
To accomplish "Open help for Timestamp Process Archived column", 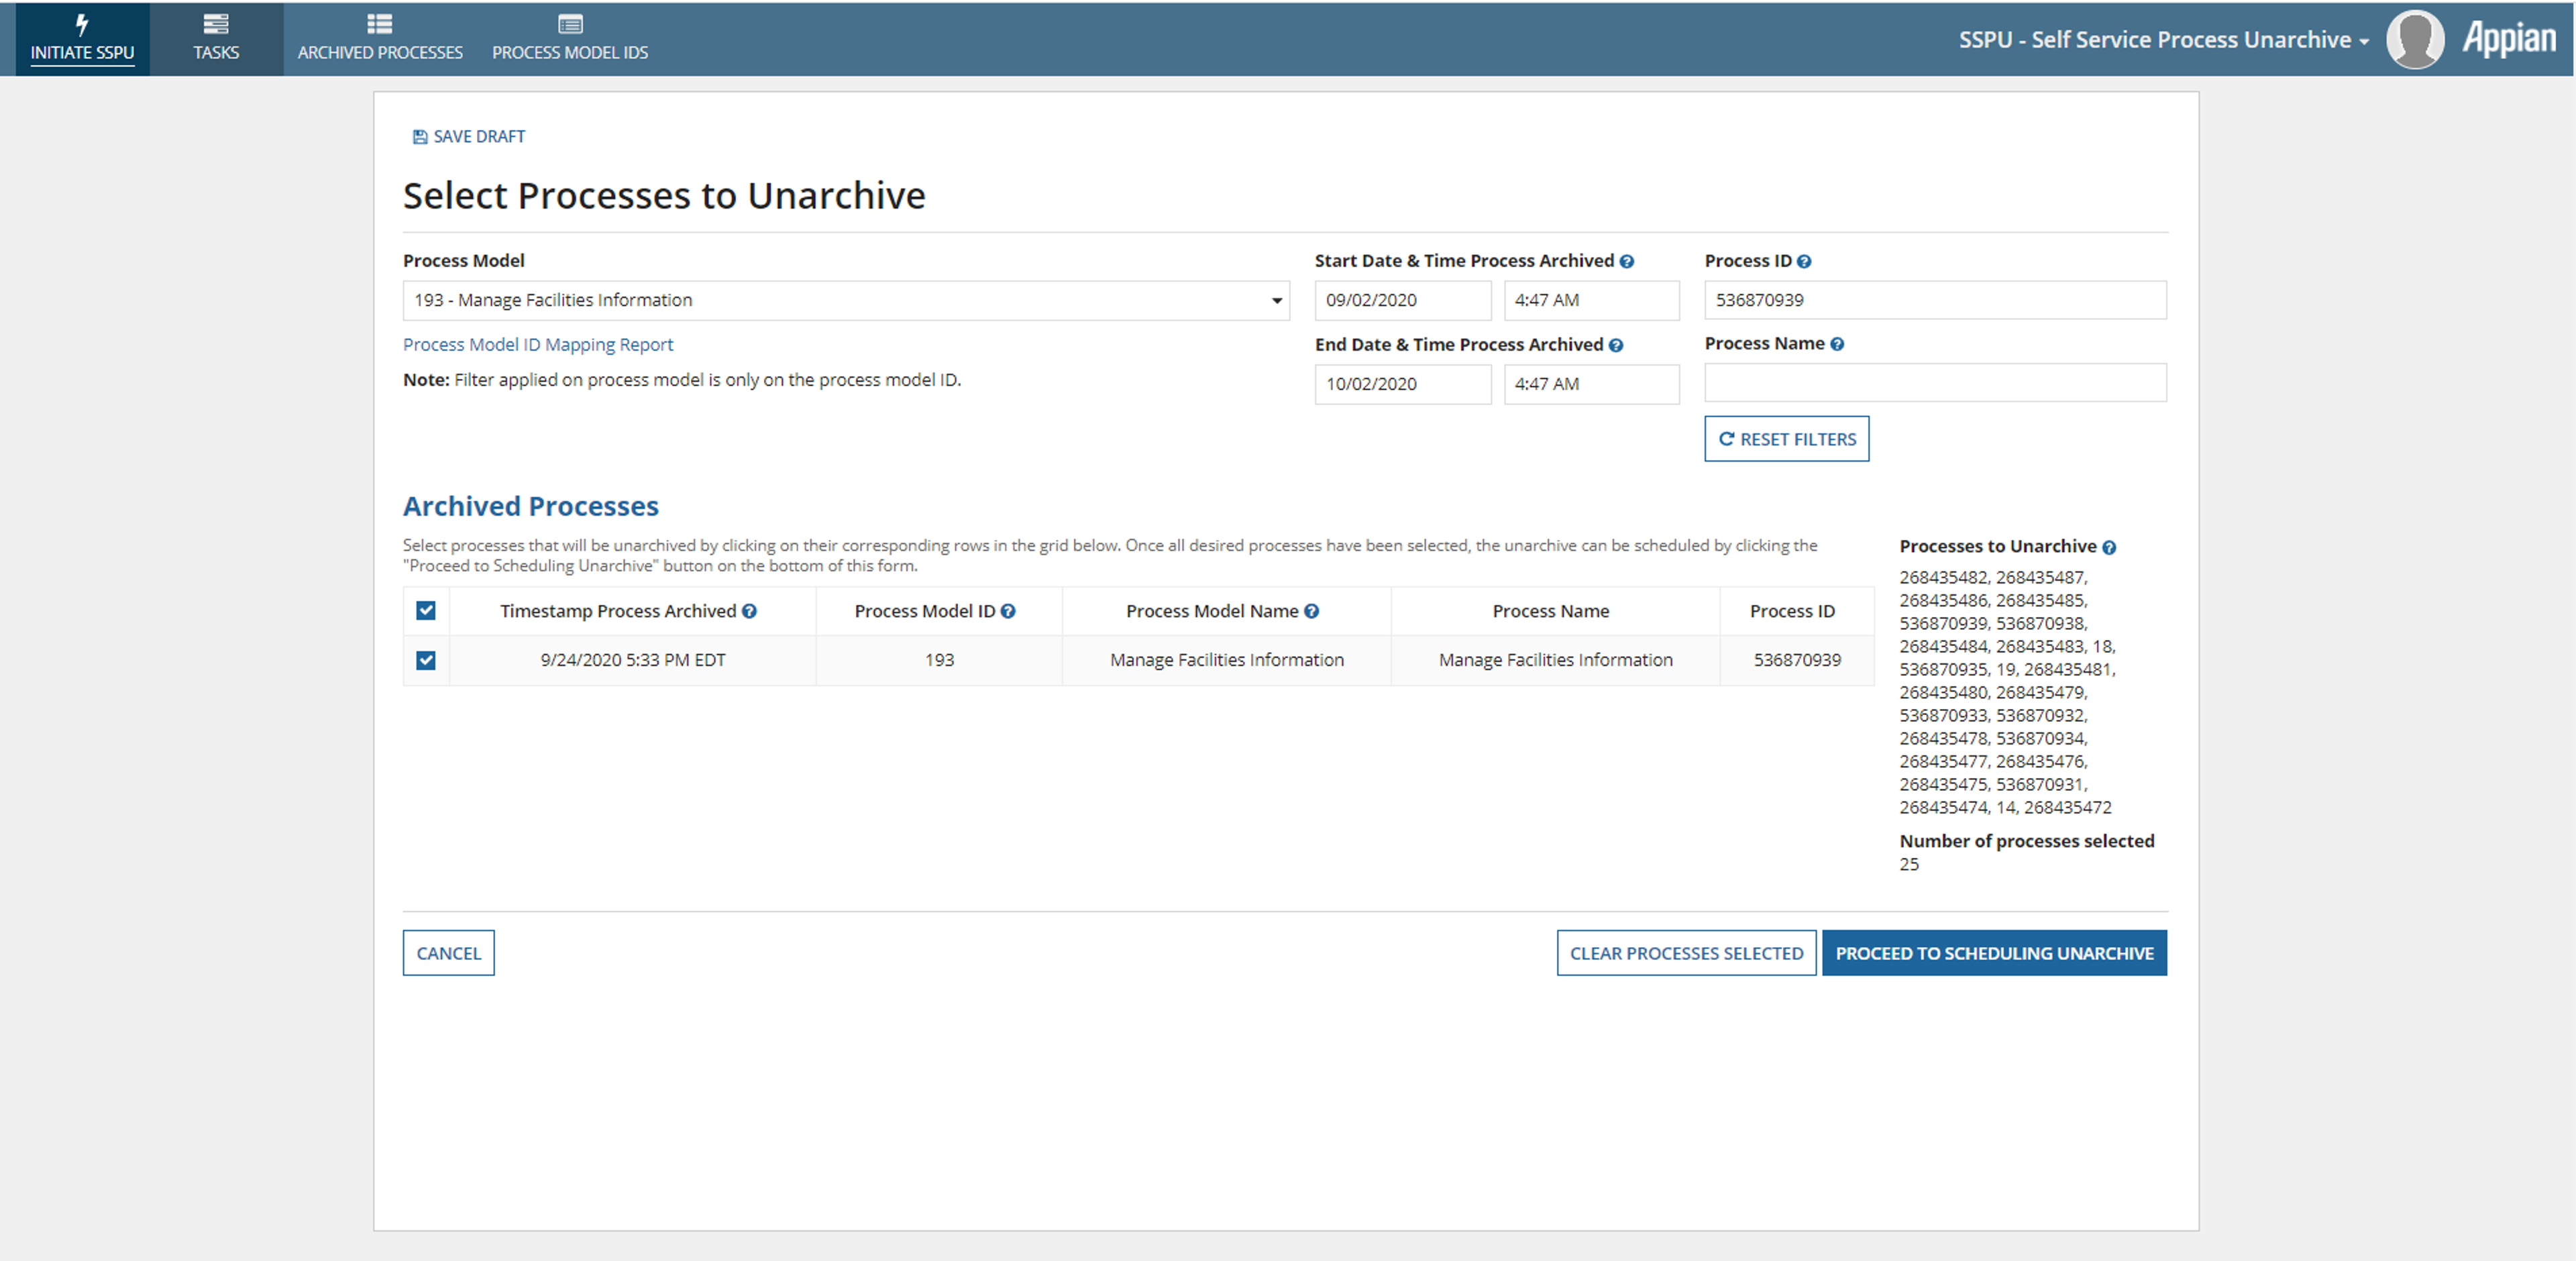I will pos(749,611).
